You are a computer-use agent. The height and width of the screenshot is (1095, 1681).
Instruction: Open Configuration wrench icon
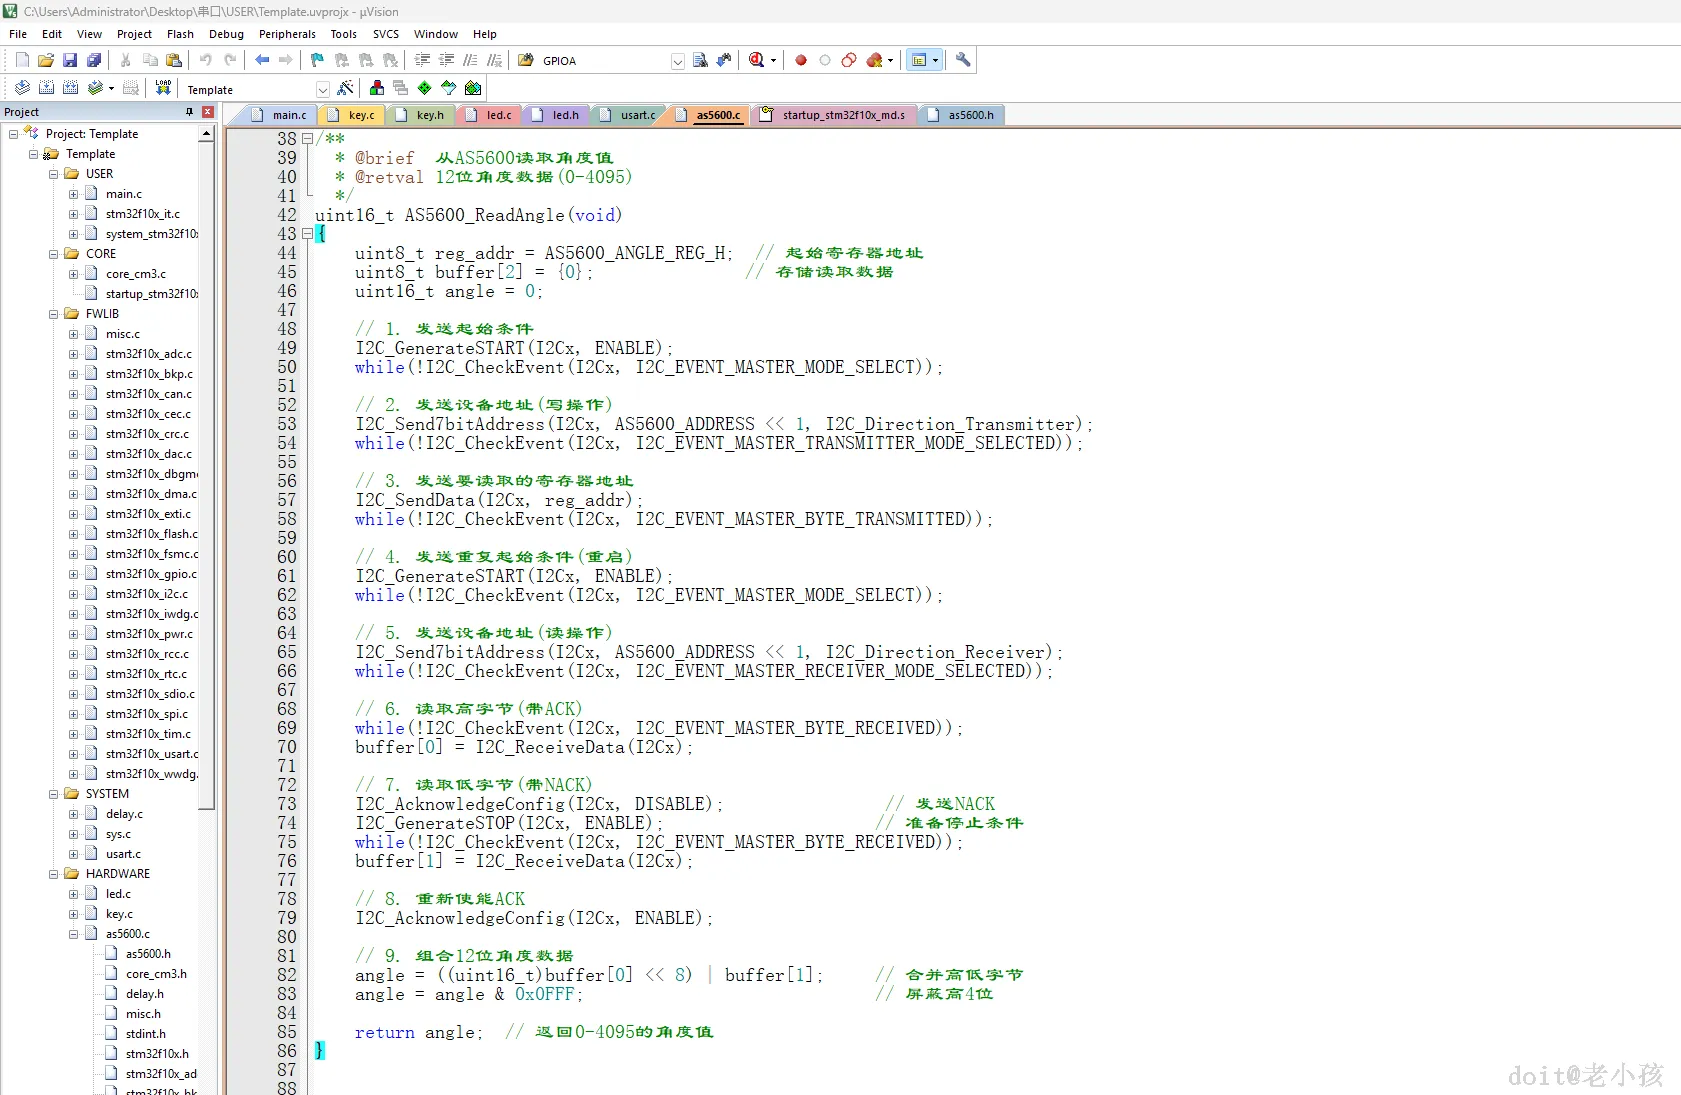coord(963,60)
